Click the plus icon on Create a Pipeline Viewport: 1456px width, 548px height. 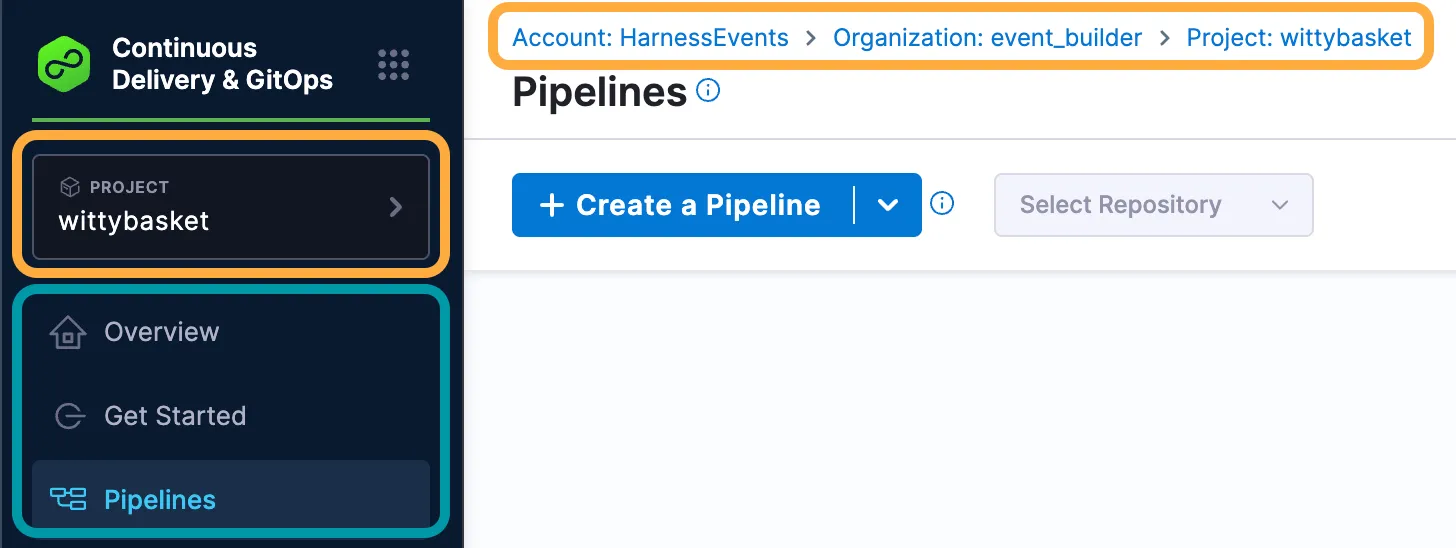[552, 205]
